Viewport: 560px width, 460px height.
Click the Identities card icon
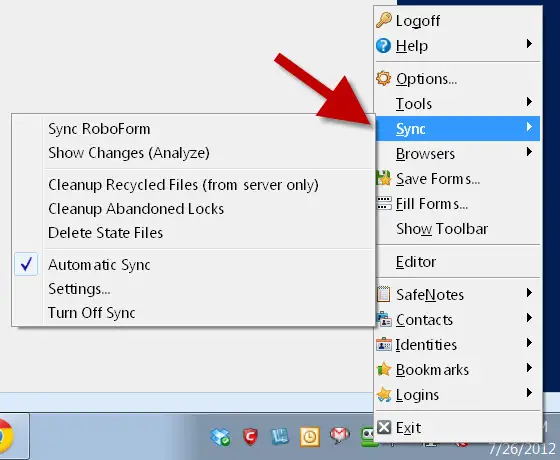pos(384,345)
